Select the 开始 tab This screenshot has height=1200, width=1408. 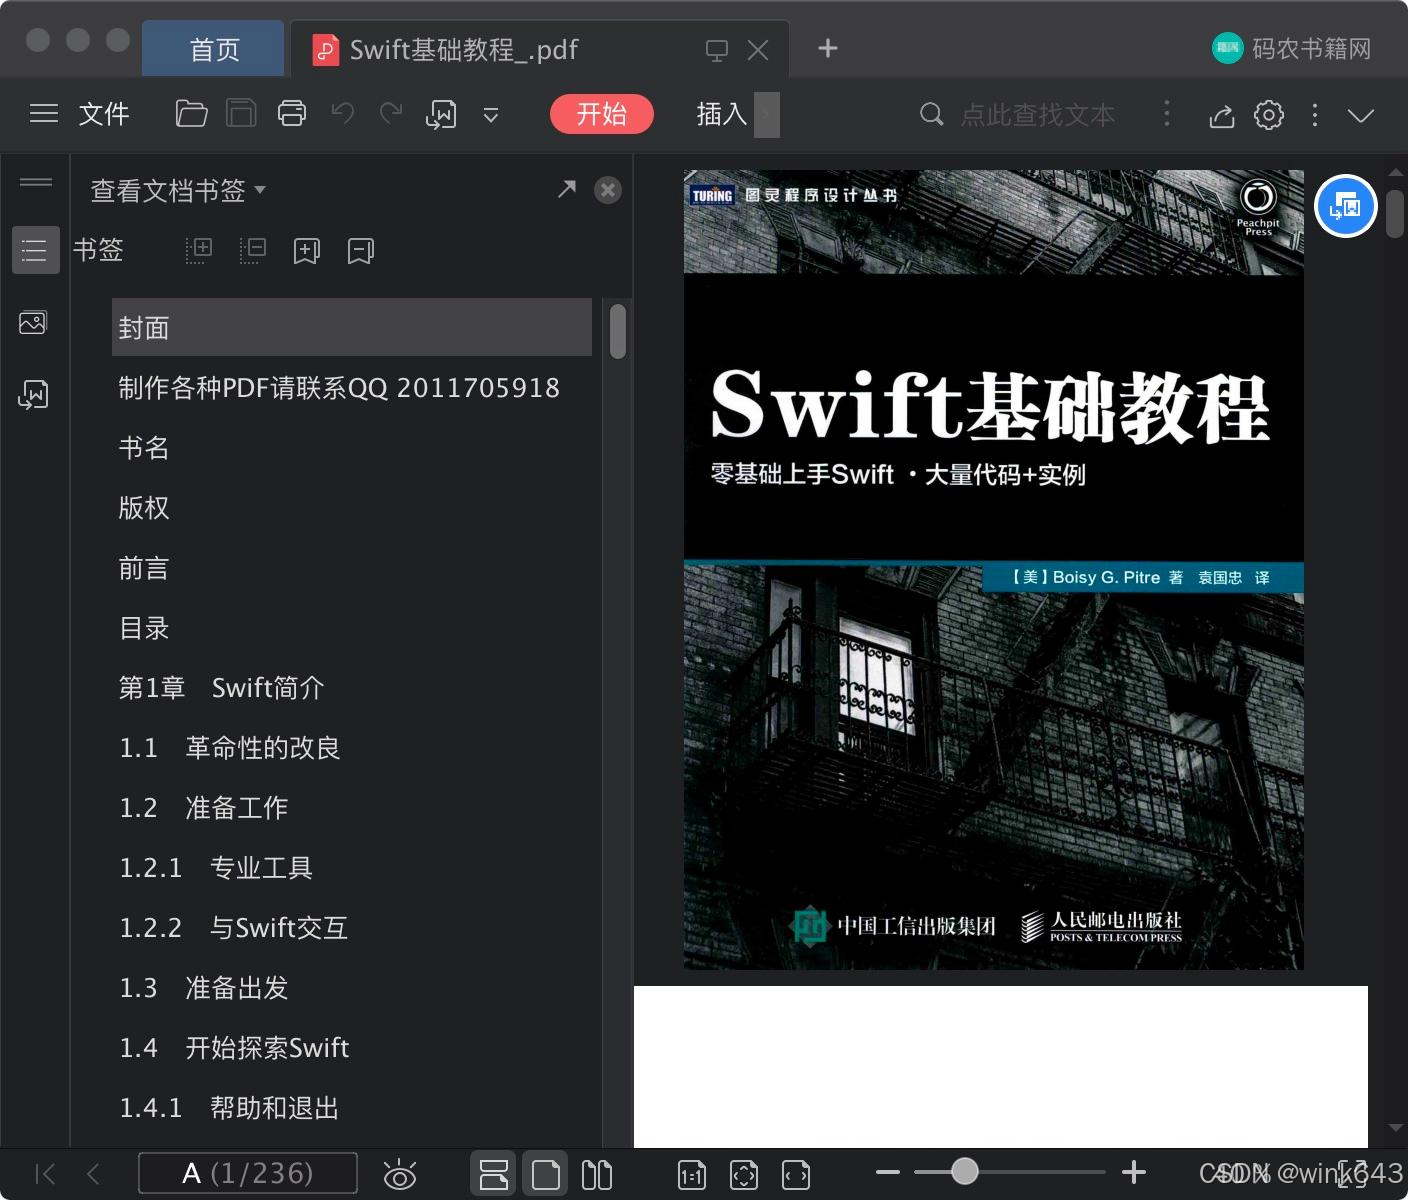pyautogui.click(x=602, y=114)
